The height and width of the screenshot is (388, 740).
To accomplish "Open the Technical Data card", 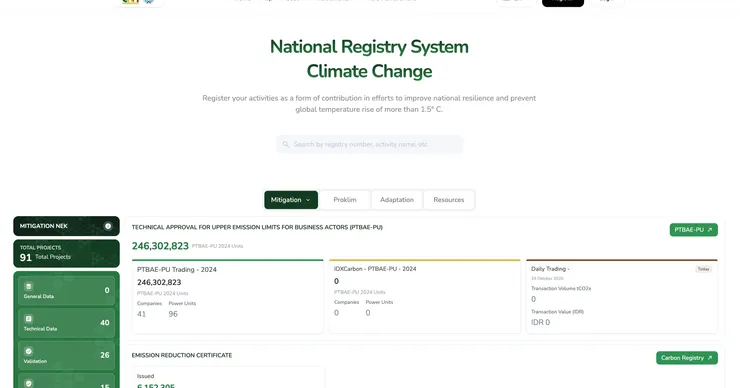I will point(67,323).
